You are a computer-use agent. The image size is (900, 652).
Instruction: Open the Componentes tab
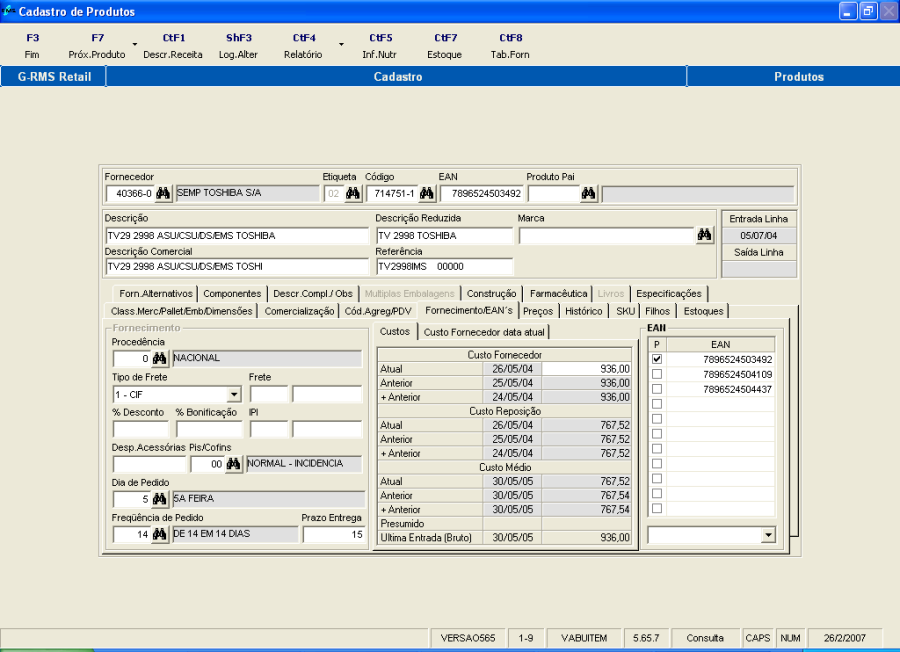232,294
